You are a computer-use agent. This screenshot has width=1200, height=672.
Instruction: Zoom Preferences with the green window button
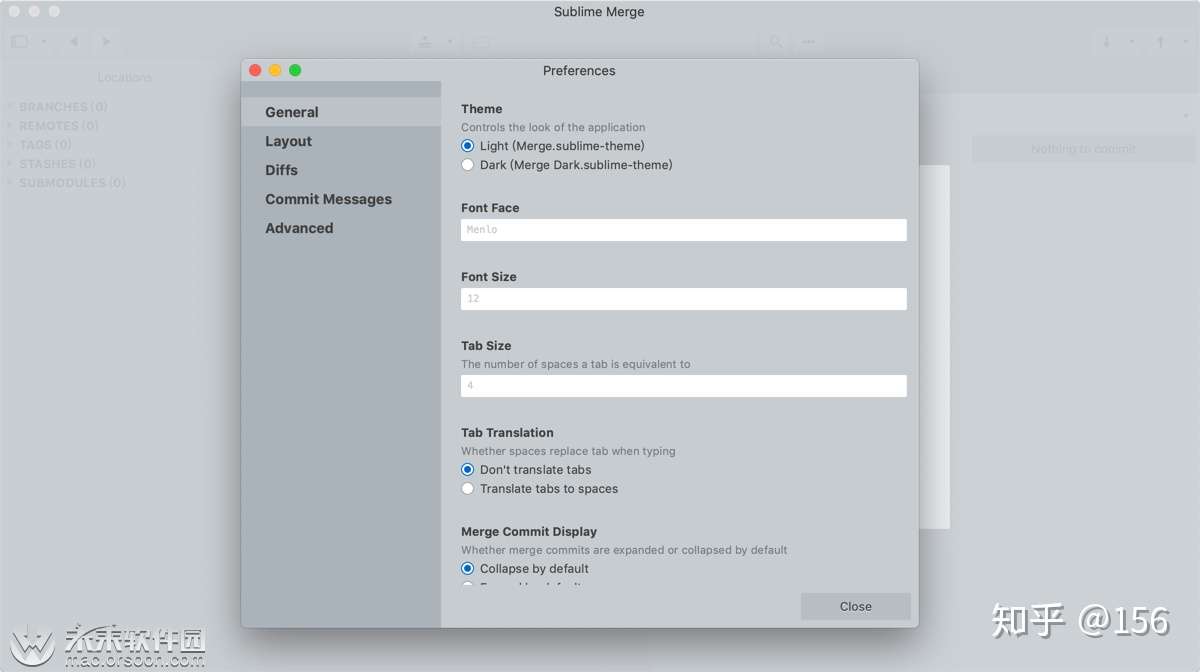coord(295,70)
